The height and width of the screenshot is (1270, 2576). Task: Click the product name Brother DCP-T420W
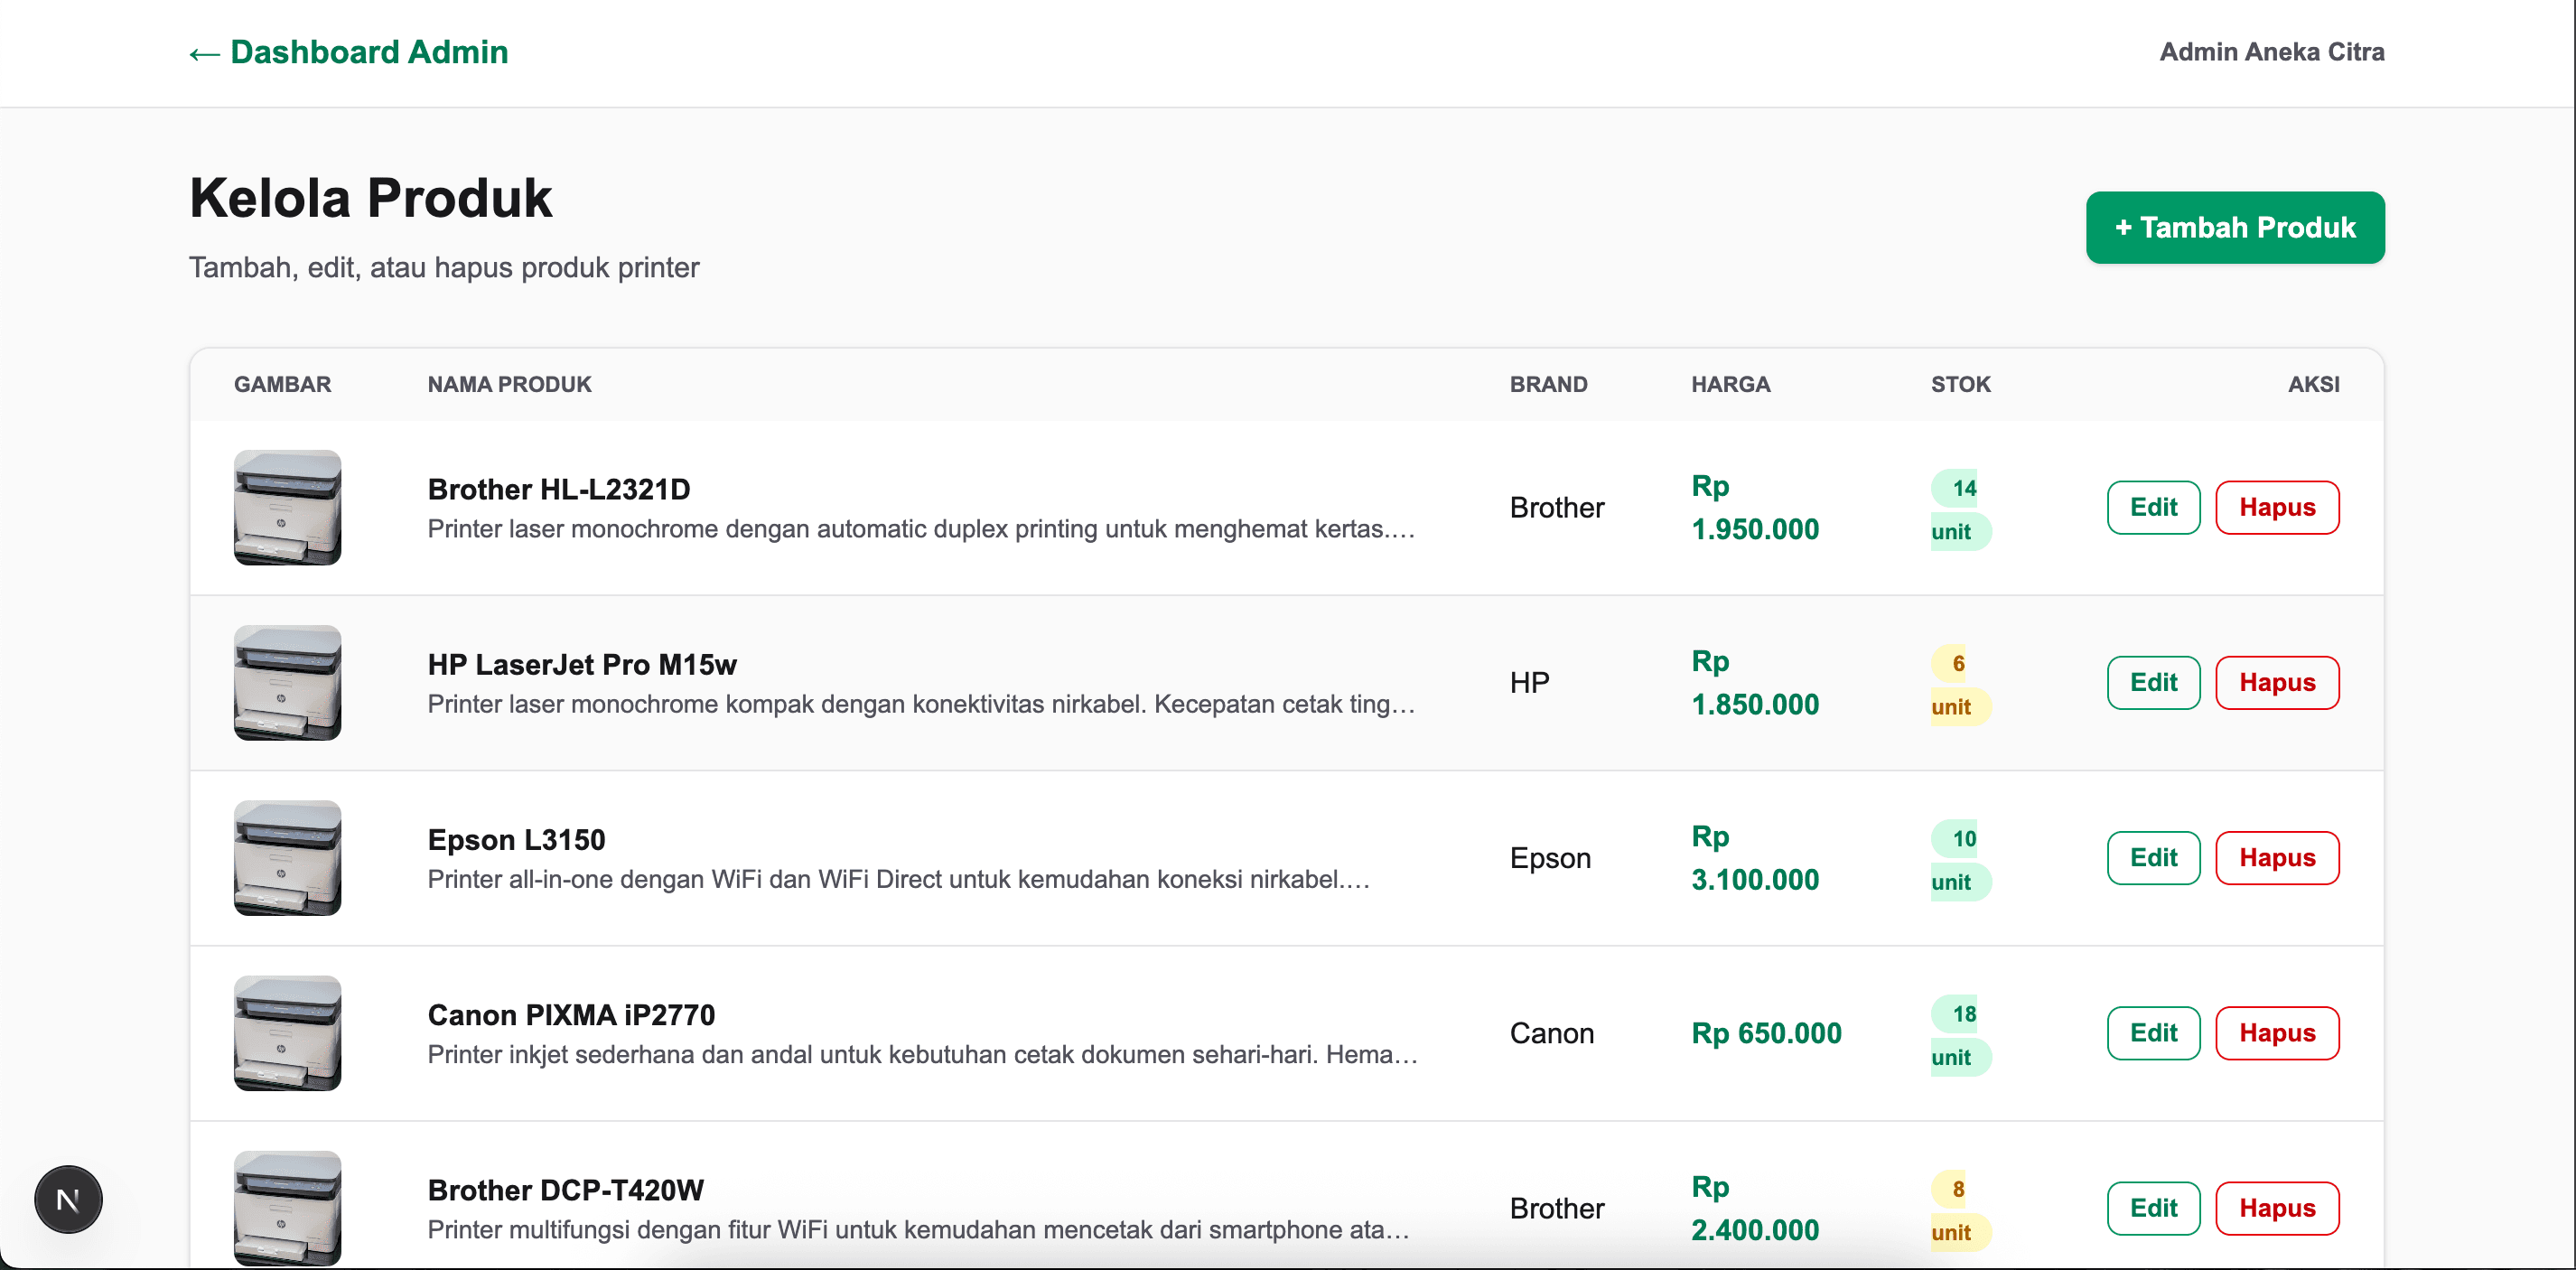[x=565, y=1189]
